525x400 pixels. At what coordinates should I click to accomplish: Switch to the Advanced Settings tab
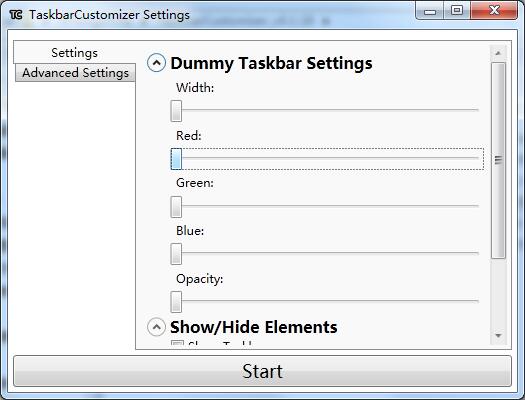click(x=75, y=73)
